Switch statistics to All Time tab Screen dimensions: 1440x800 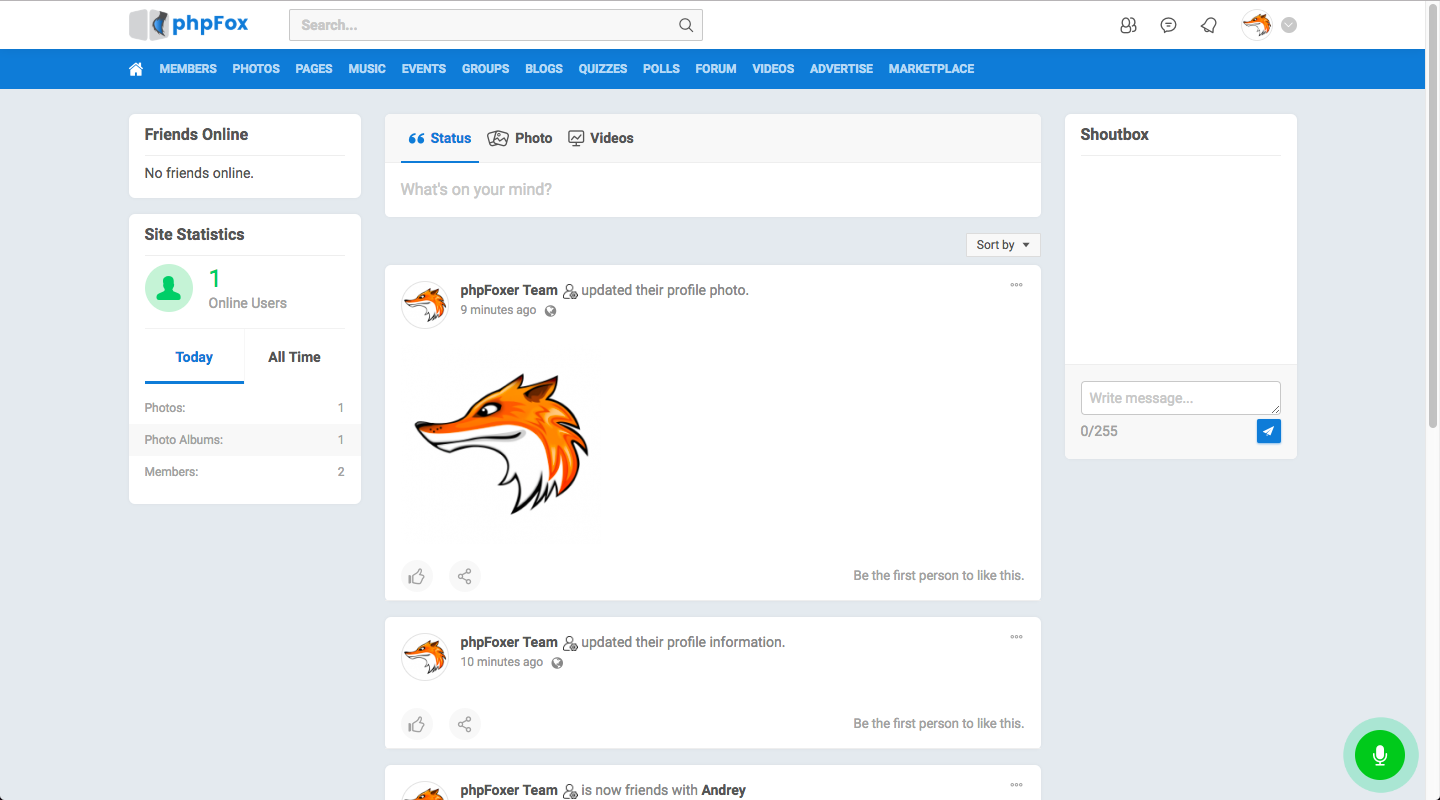coord(294,357)
